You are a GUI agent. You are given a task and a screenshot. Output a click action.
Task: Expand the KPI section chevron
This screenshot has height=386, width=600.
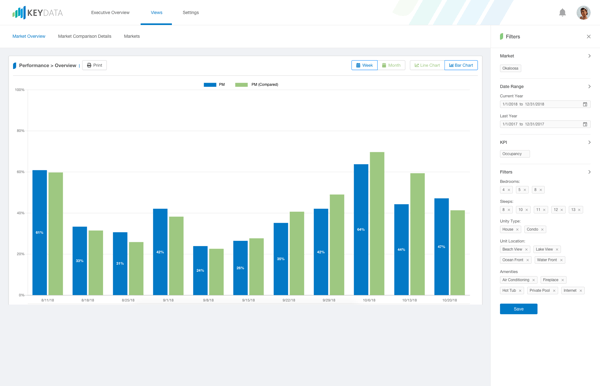pyautogui.click(x=589, y=142)
